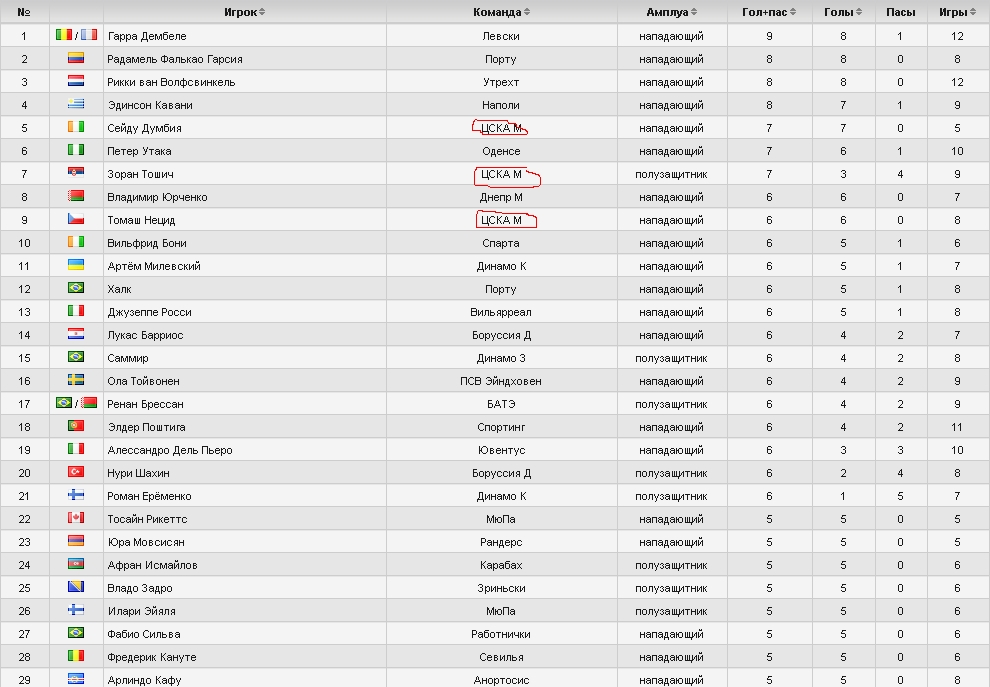Select the Ювентус cell for Алессандро Дель Пьеро
Image resolution: width=990 pixels, height=687 pixels.
coord(500,450)
